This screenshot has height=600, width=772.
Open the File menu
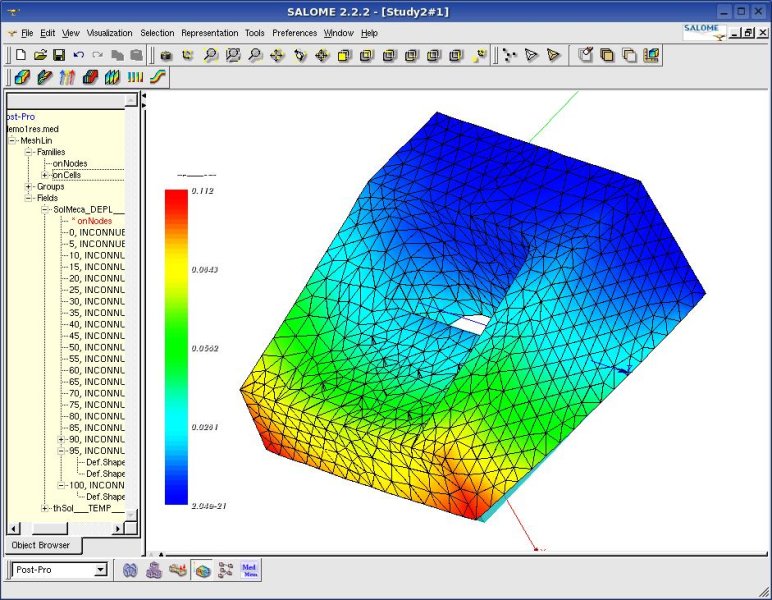click(x=27, y=33)
